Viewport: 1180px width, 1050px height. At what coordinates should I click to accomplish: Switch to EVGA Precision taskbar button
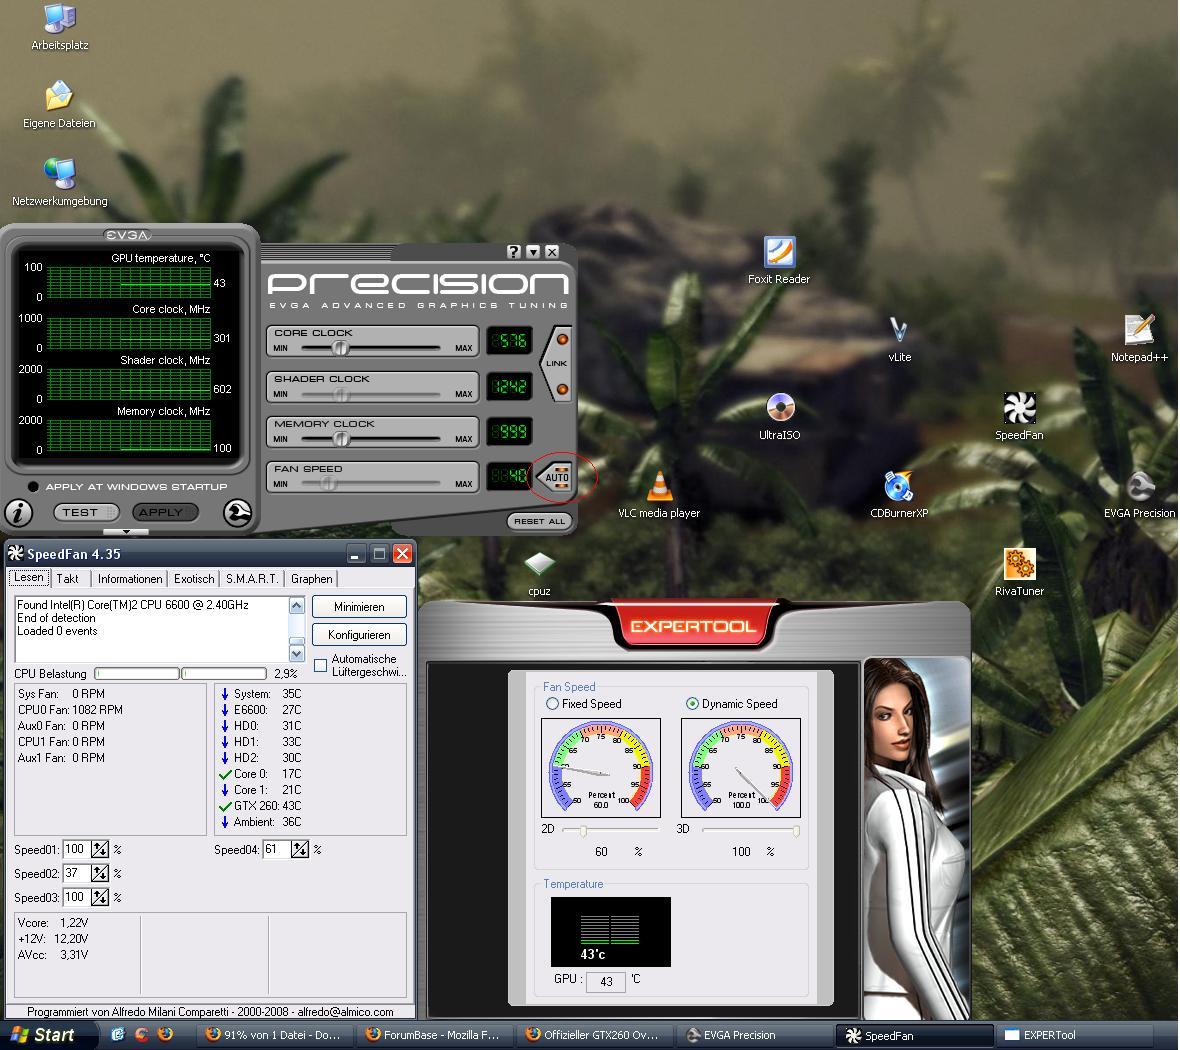click(x=755, y=1035)
